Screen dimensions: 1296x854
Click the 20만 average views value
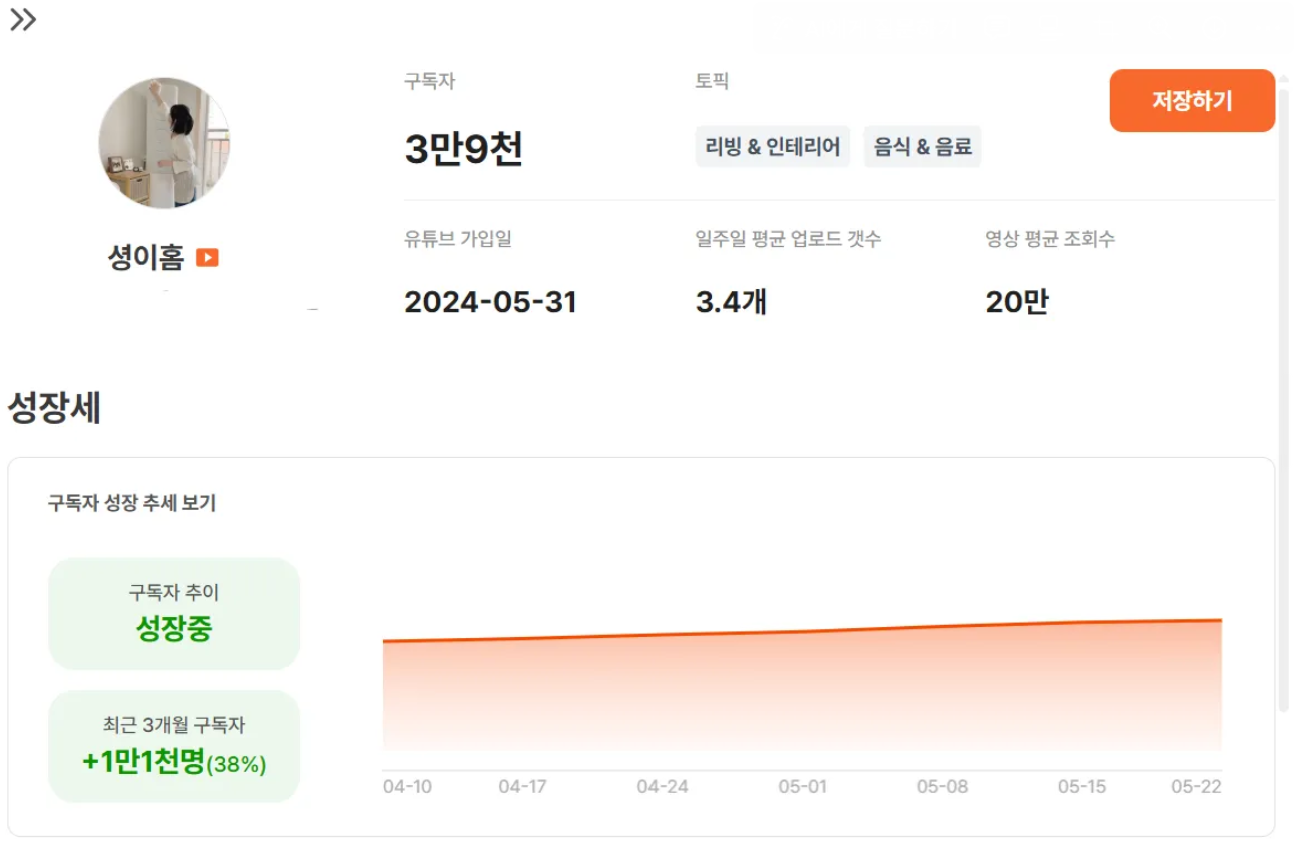coord(1017,302)
